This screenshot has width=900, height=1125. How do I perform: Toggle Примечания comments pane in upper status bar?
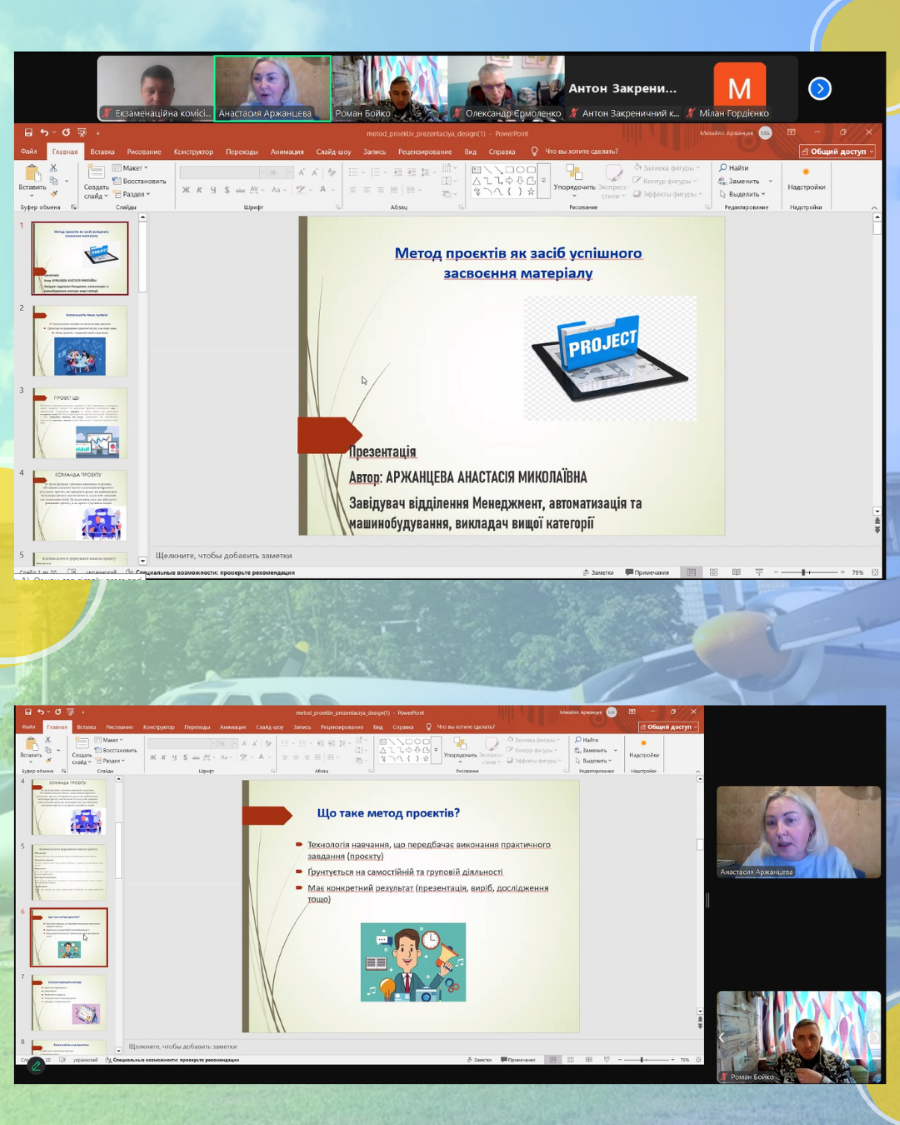coord(646,572)
